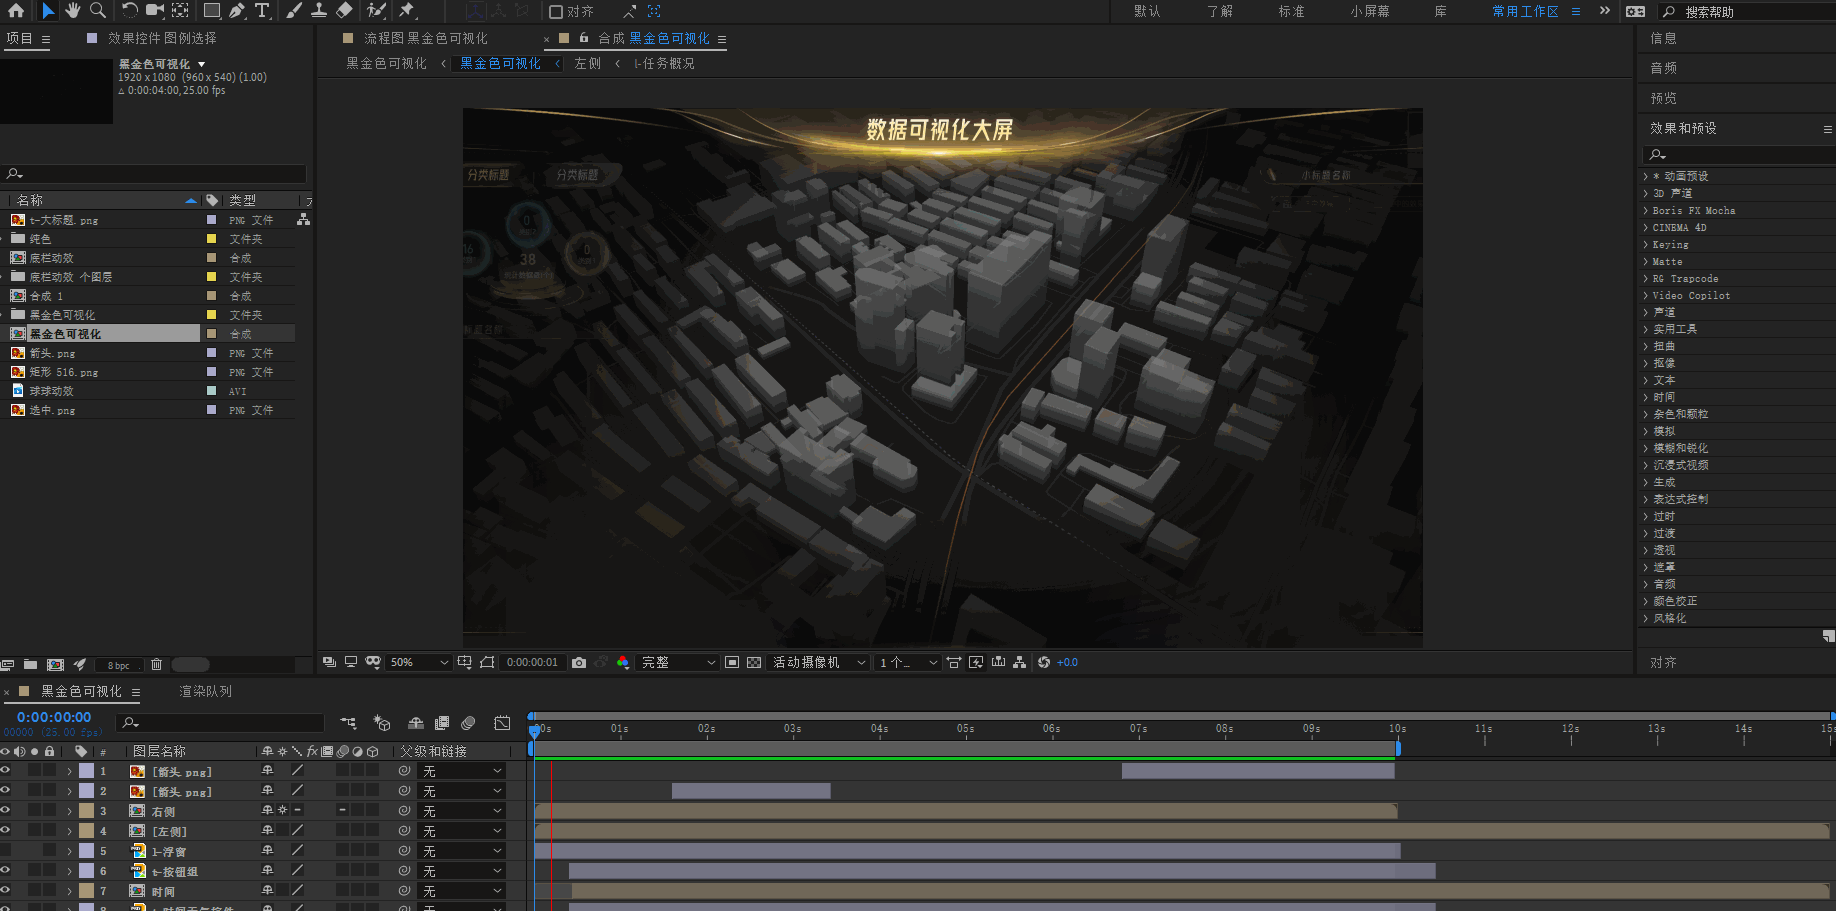Open the Graph Editor in timeline
Screen dimensions: 1836x911
[x=502, y=723]
